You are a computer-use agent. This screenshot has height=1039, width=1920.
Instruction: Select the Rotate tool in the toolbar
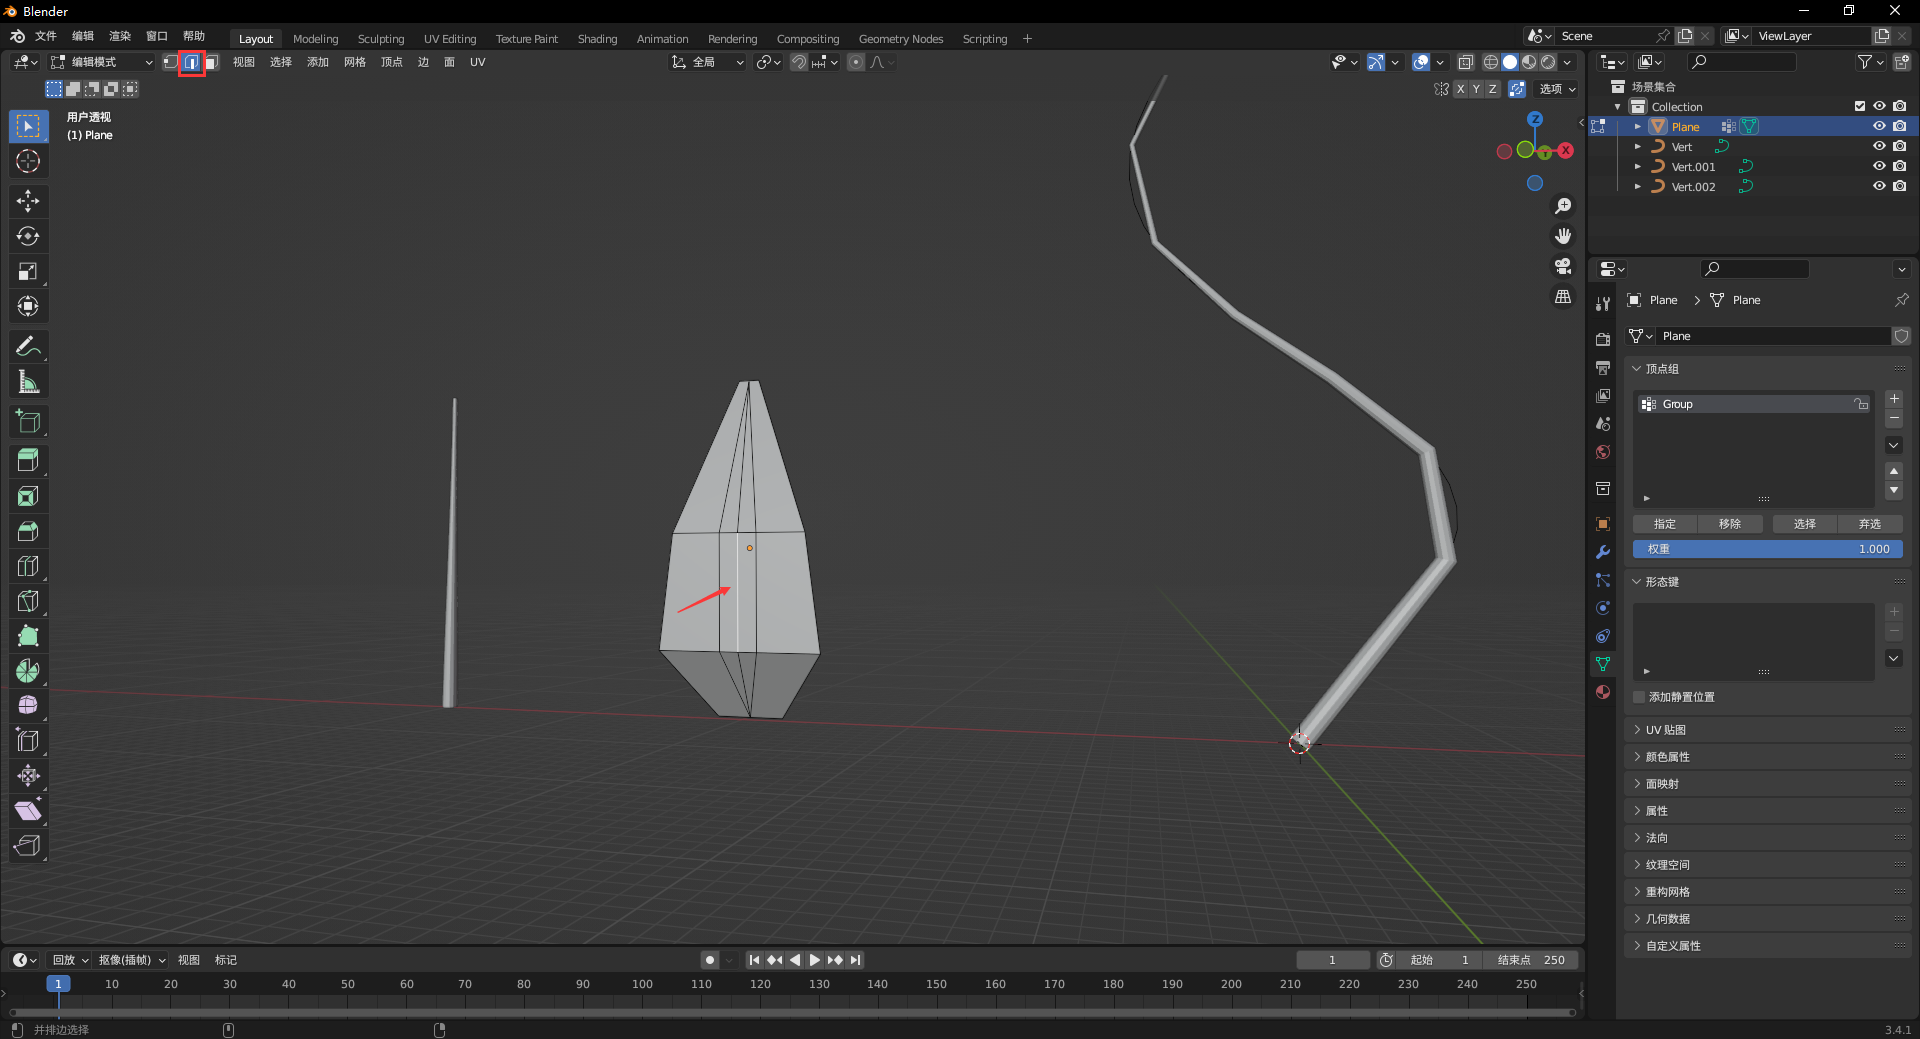pyautogui.click(x=28, y=236)
